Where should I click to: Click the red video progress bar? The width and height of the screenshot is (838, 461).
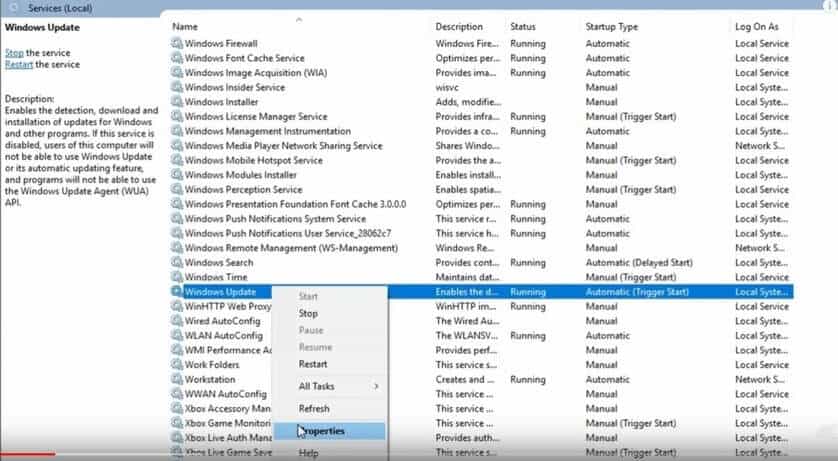tap(28, 455)
